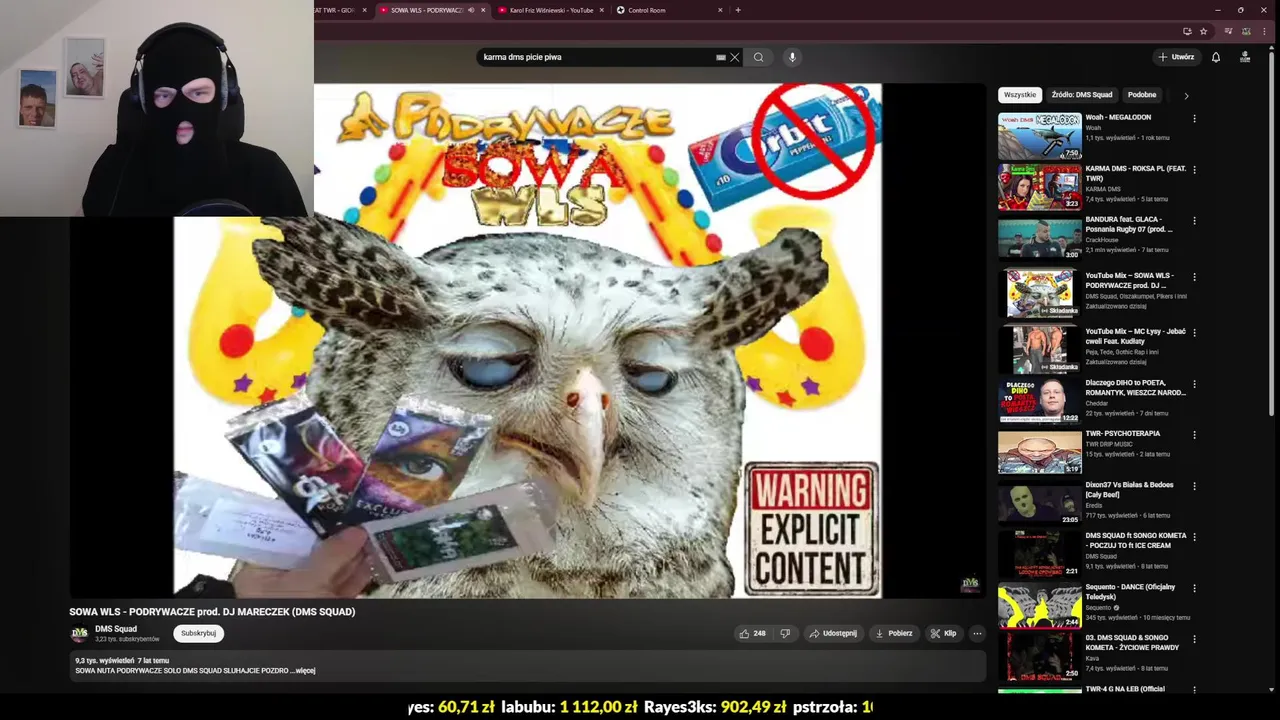Select the Wszystkie filter chip
The image size is (1280, 720).
[x=1020, y=95]
